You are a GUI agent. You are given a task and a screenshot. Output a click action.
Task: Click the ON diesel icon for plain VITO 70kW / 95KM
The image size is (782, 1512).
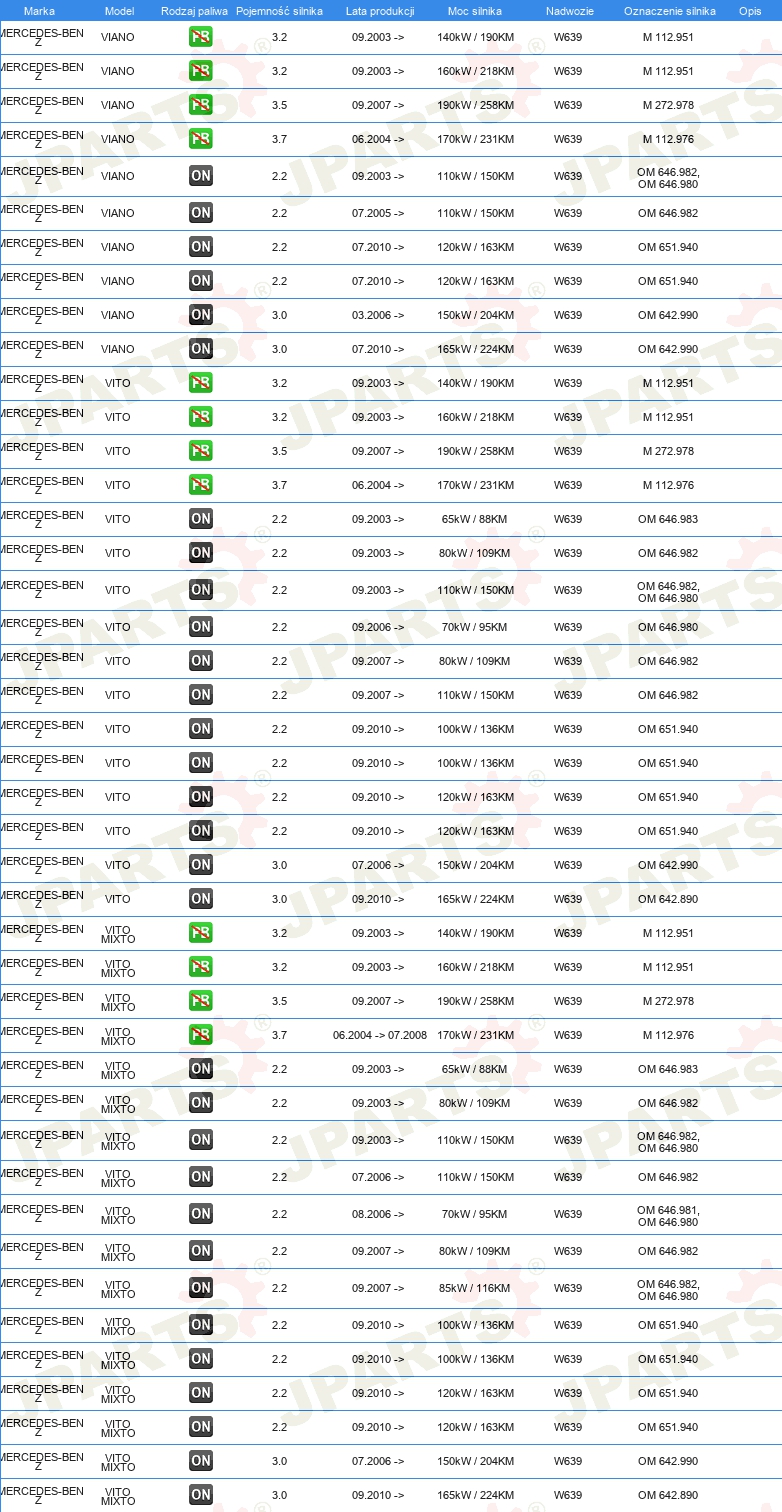click(x=201, y=627)
